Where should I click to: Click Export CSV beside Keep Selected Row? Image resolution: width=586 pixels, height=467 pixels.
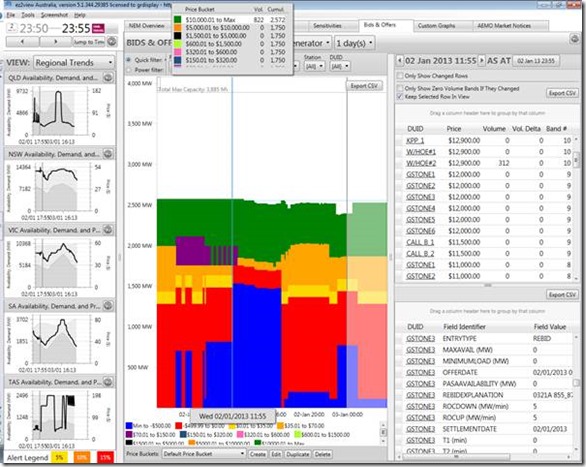coord(562,93)
